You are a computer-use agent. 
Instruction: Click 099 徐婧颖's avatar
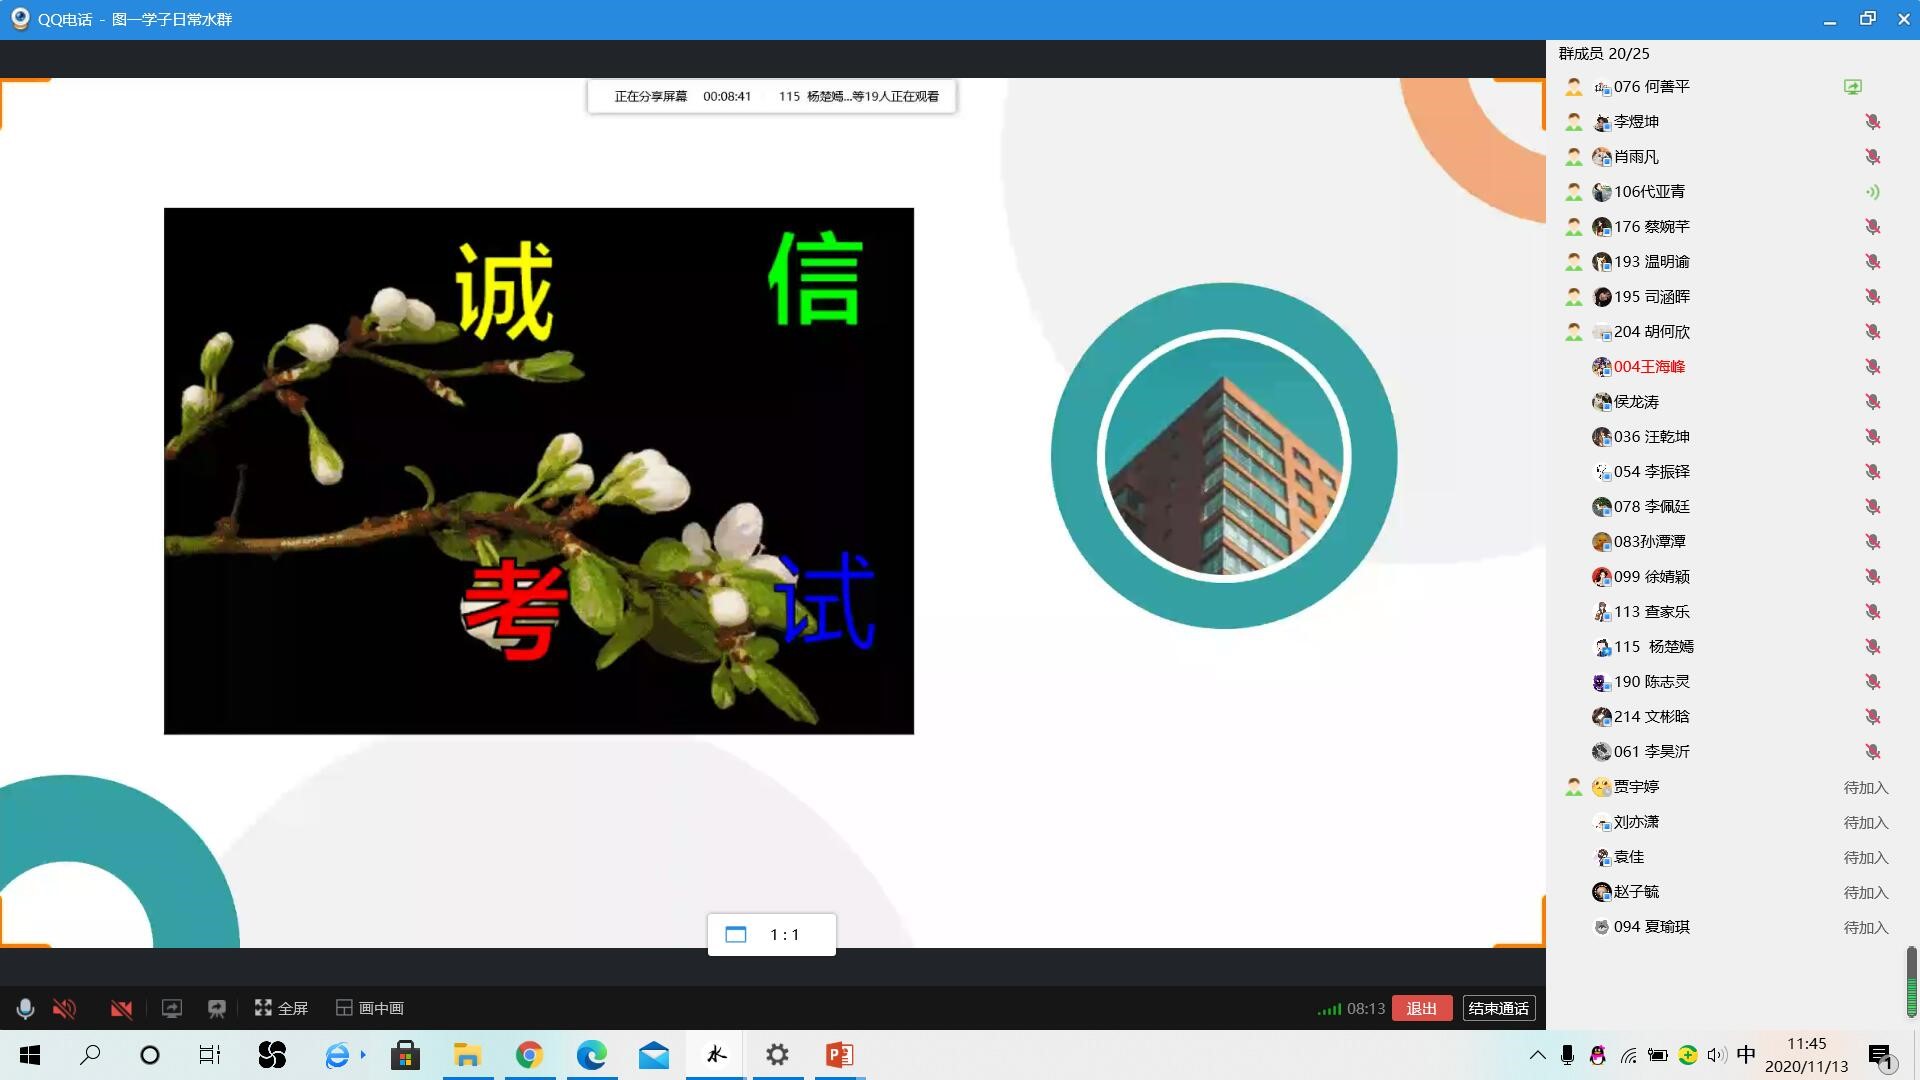(1601, 577)
